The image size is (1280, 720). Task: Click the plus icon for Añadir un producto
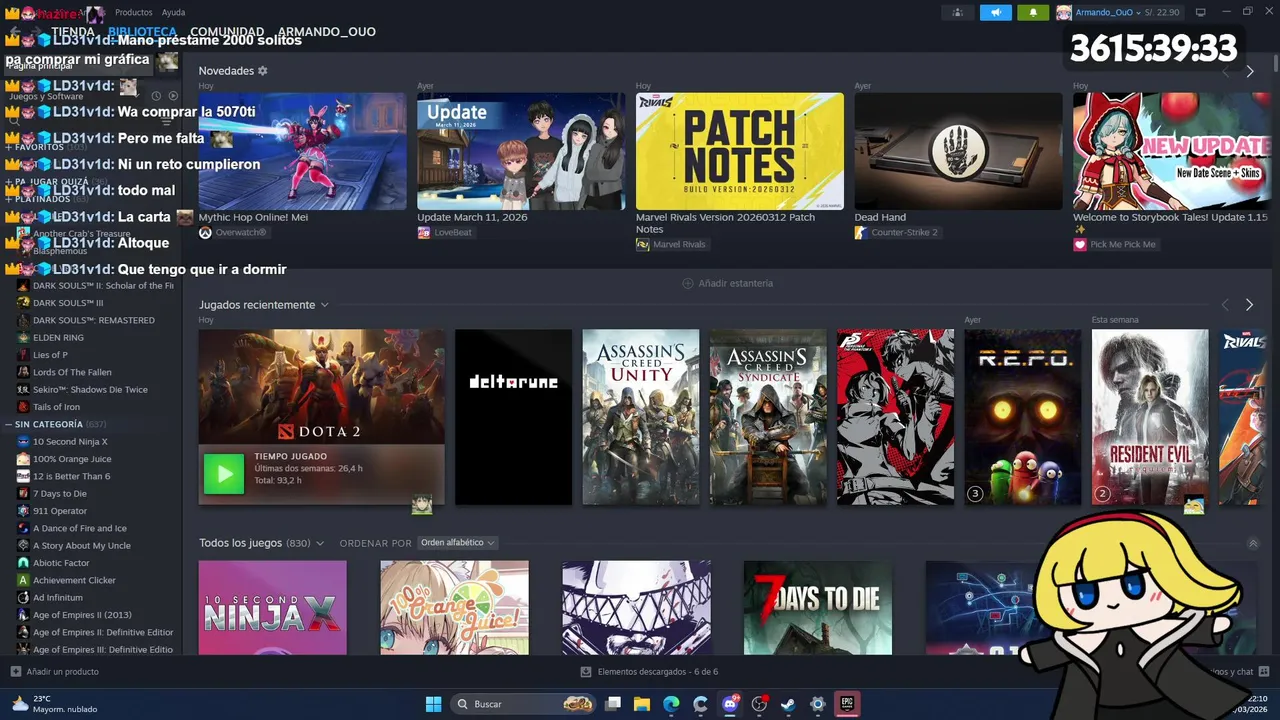(15, 672)
